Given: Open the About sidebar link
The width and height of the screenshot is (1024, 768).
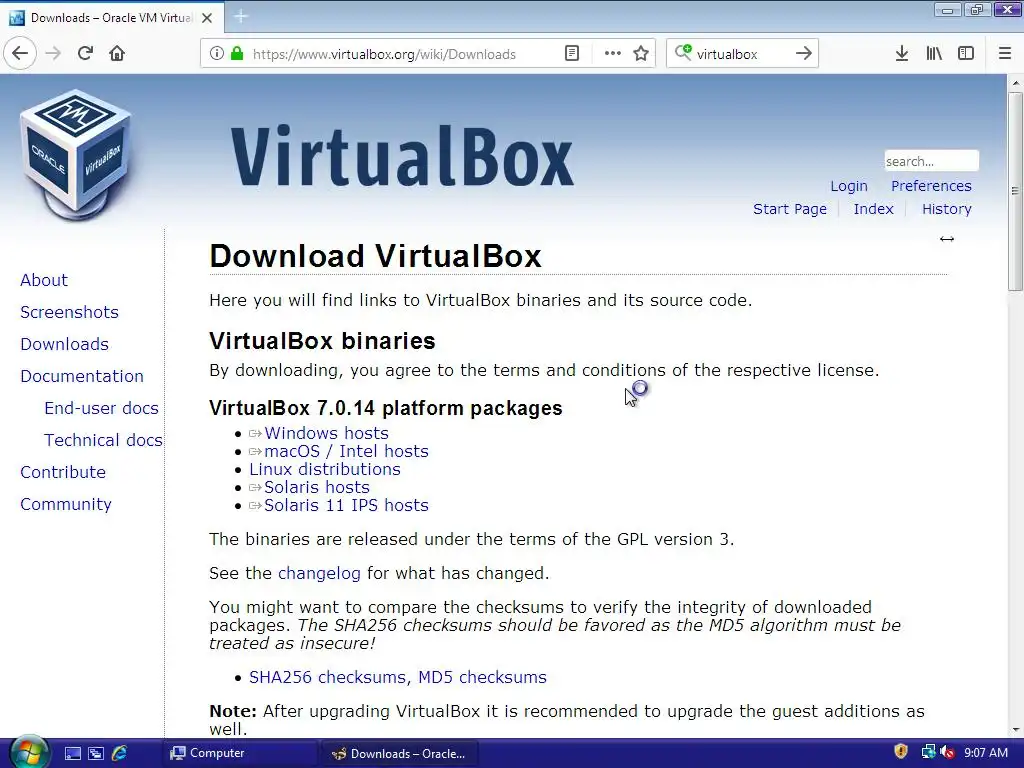Looking at the screenshot, I should (44, 280).
